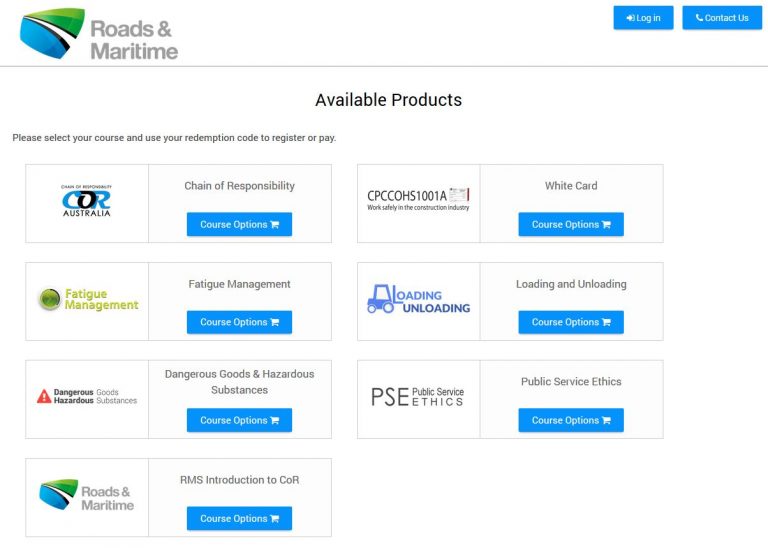Image resolution: width=768 pixels, height=548 pixels.
Task: Open Course Options for Chain of Responsibility
Action: click(x=239, y=225)
